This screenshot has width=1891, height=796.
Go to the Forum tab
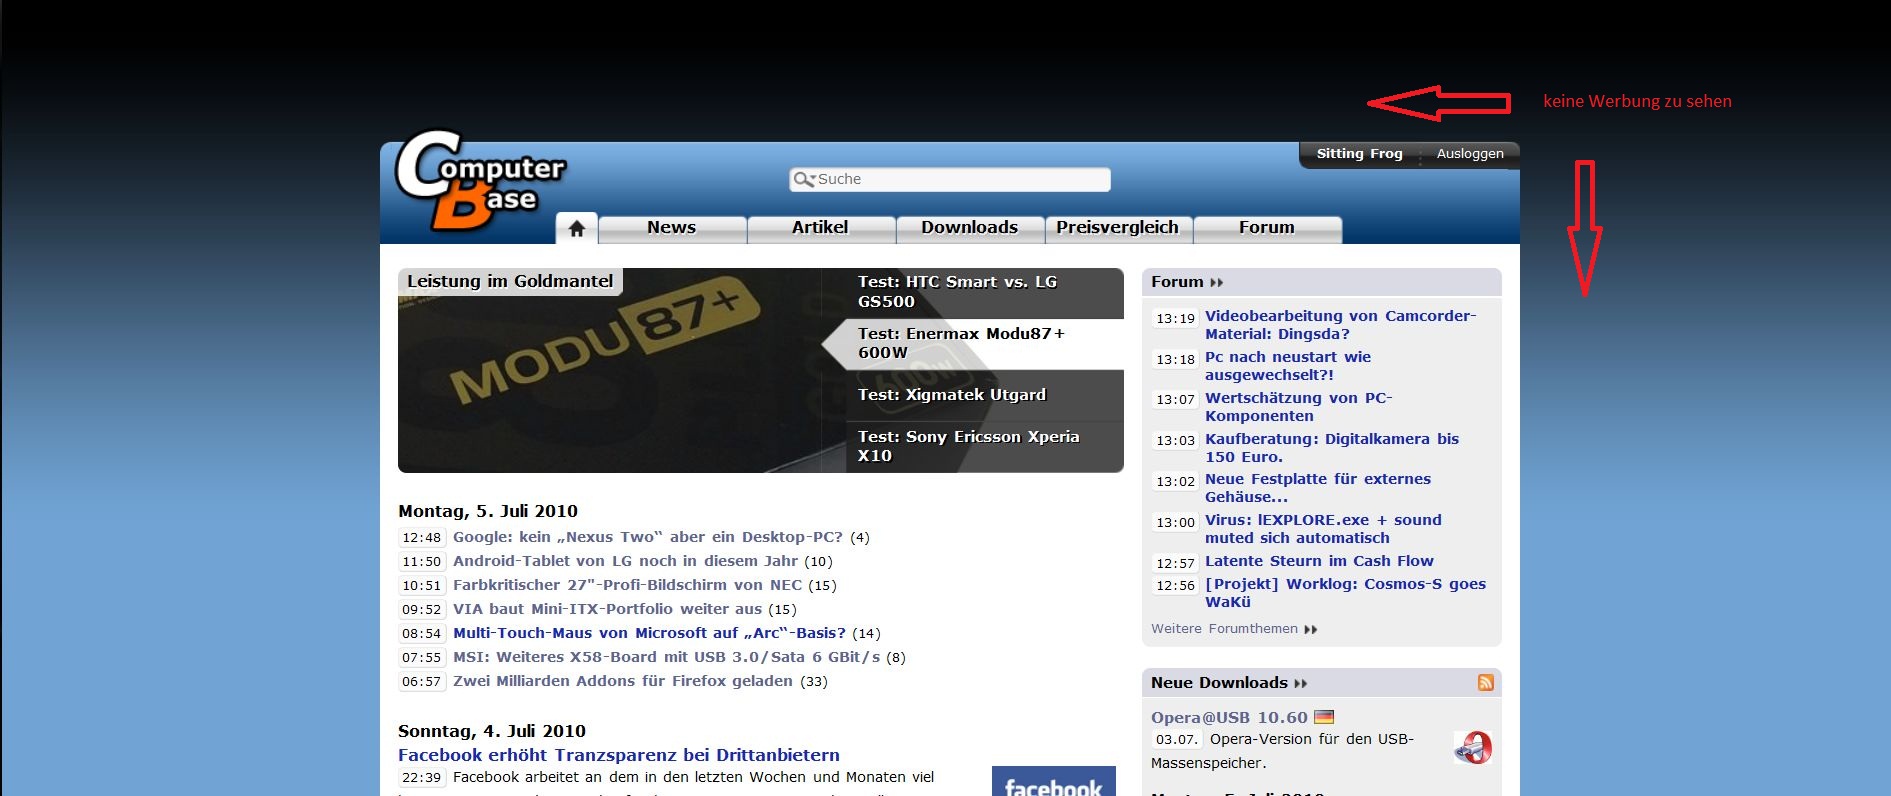(1267, 228)
